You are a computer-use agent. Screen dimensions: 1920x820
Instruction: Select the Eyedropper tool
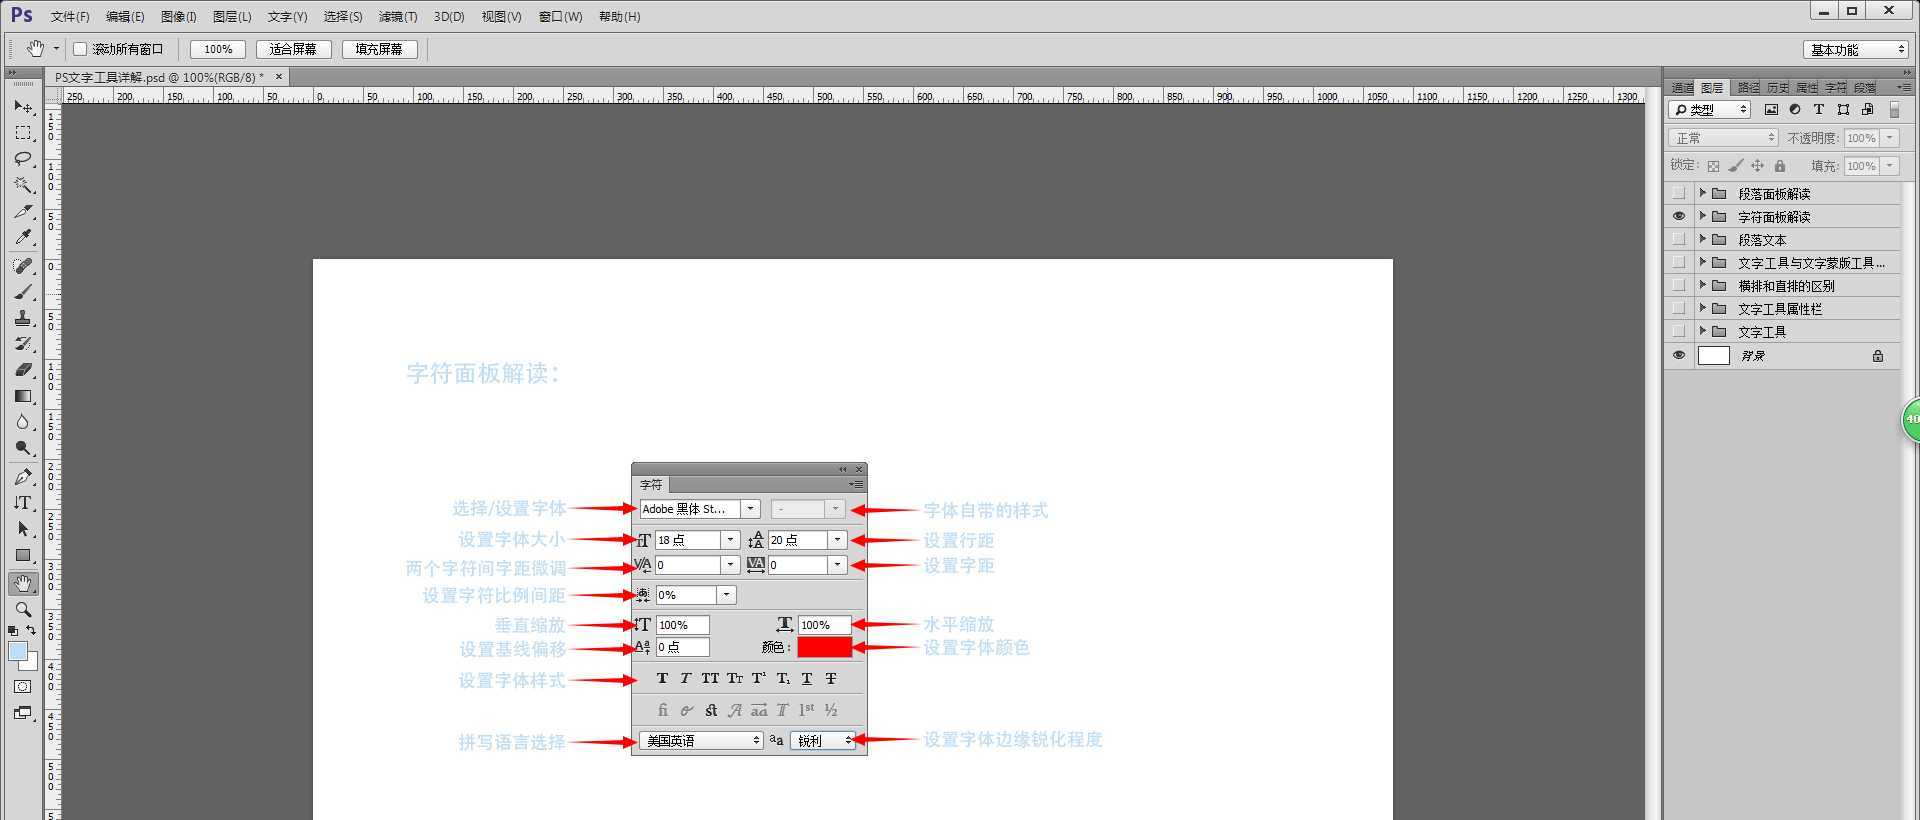[23, 237]
